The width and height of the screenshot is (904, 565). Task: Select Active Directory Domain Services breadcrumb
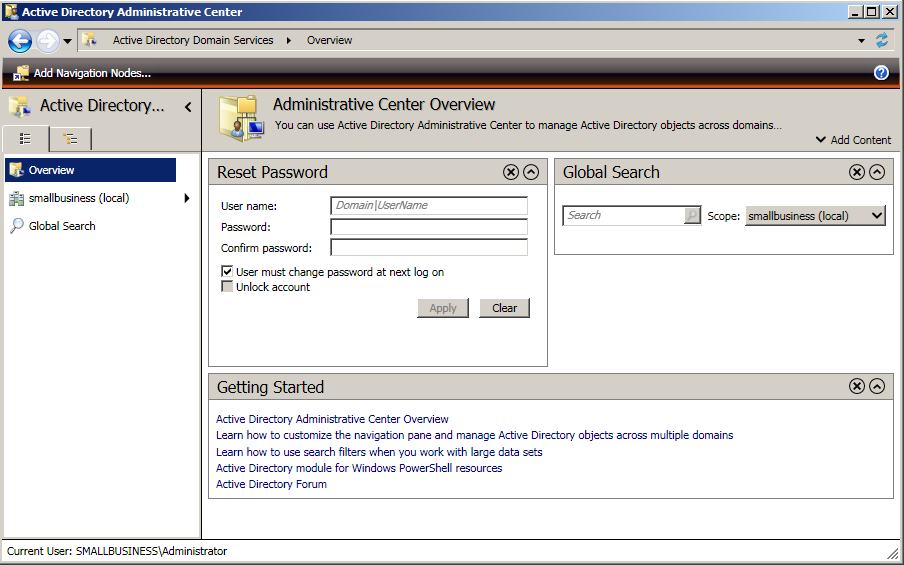coord(193,40)
